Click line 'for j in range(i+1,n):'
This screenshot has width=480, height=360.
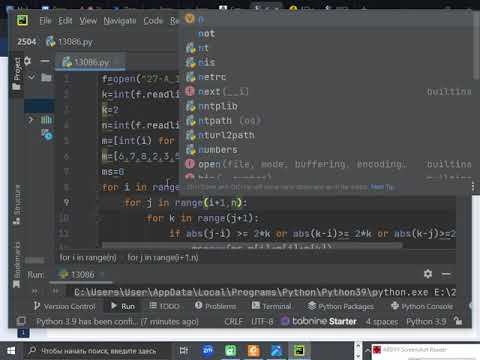[185, 203]
